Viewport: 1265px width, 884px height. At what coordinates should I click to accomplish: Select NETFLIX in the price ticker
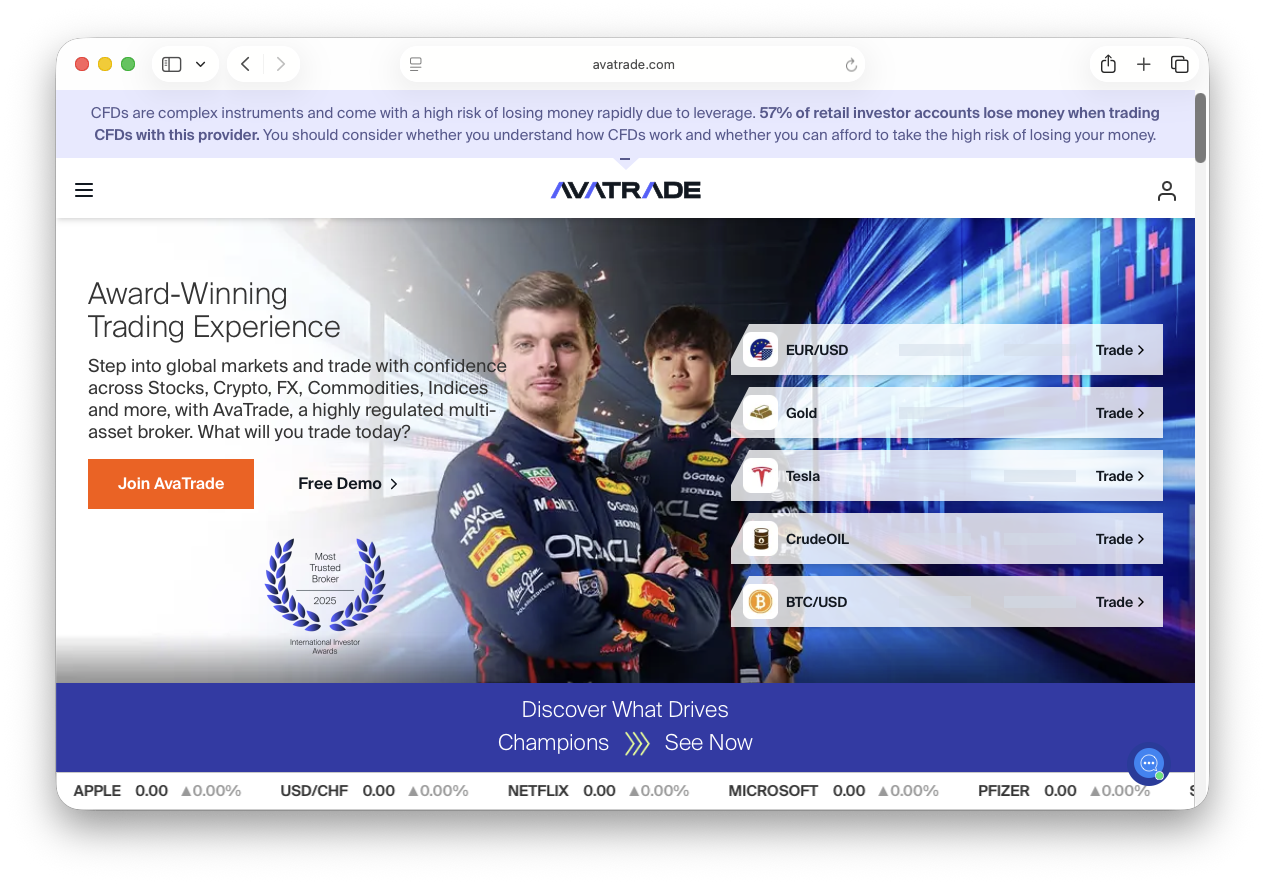(538, 790)
